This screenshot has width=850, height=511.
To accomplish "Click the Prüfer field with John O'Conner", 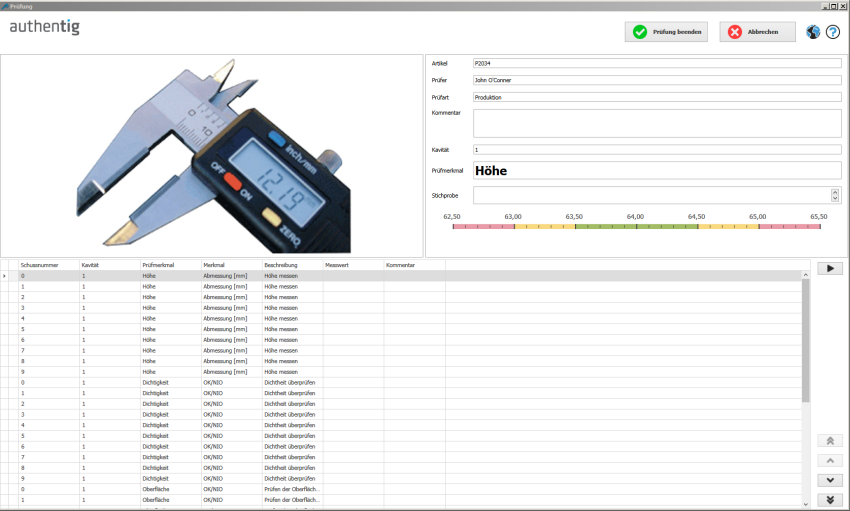I will 657,80.
